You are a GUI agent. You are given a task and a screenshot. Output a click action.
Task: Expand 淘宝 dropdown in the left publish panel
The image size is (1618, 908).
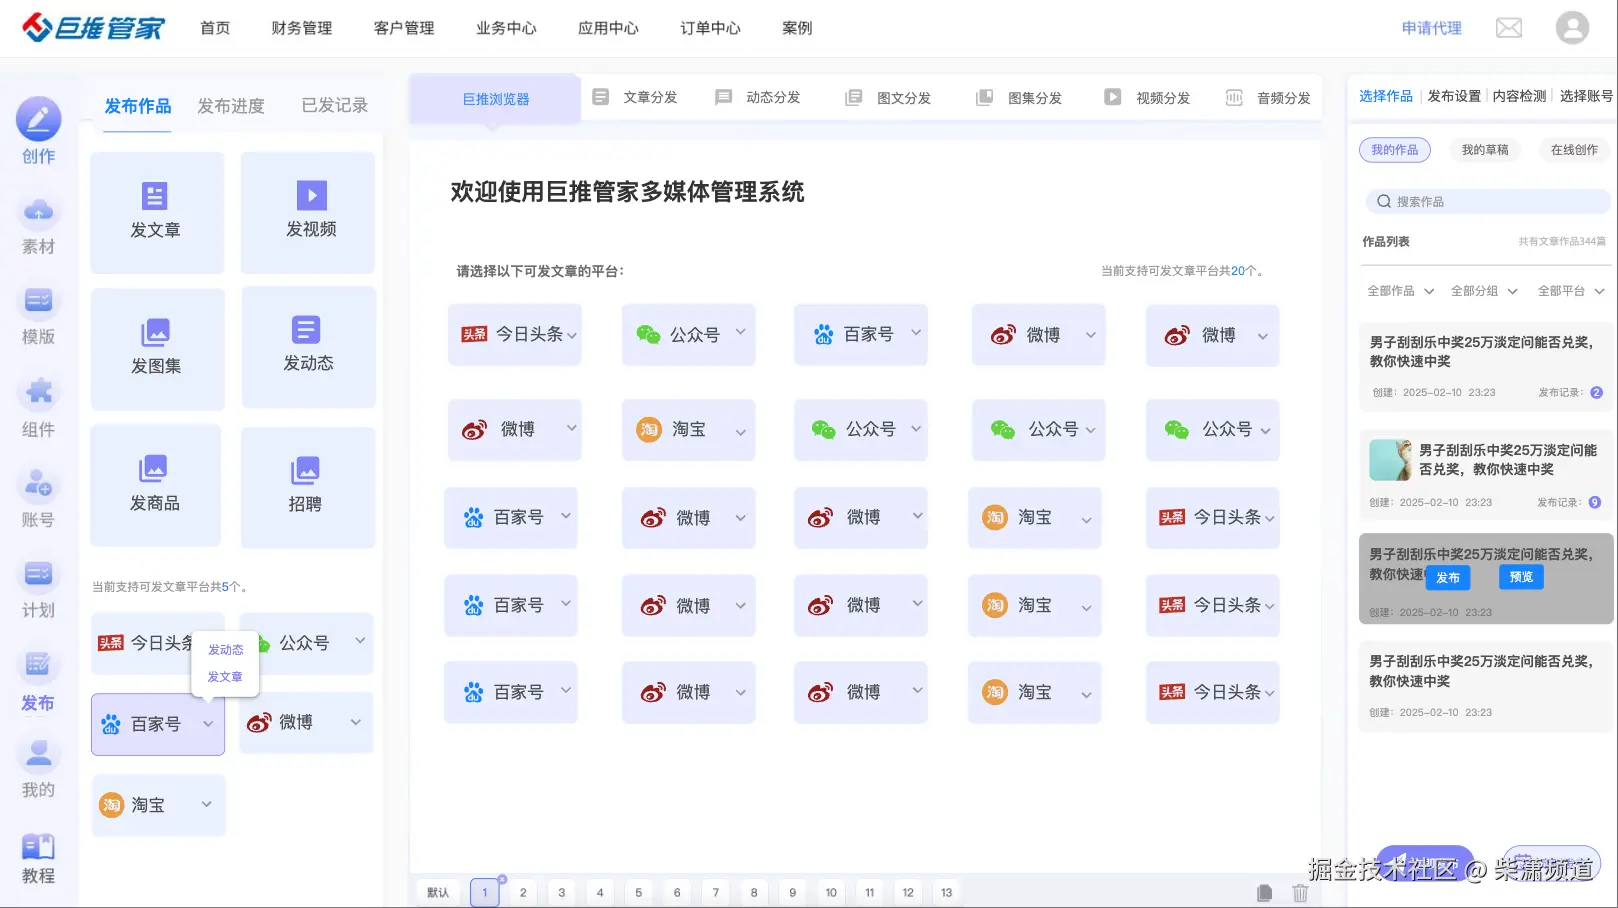207,804
